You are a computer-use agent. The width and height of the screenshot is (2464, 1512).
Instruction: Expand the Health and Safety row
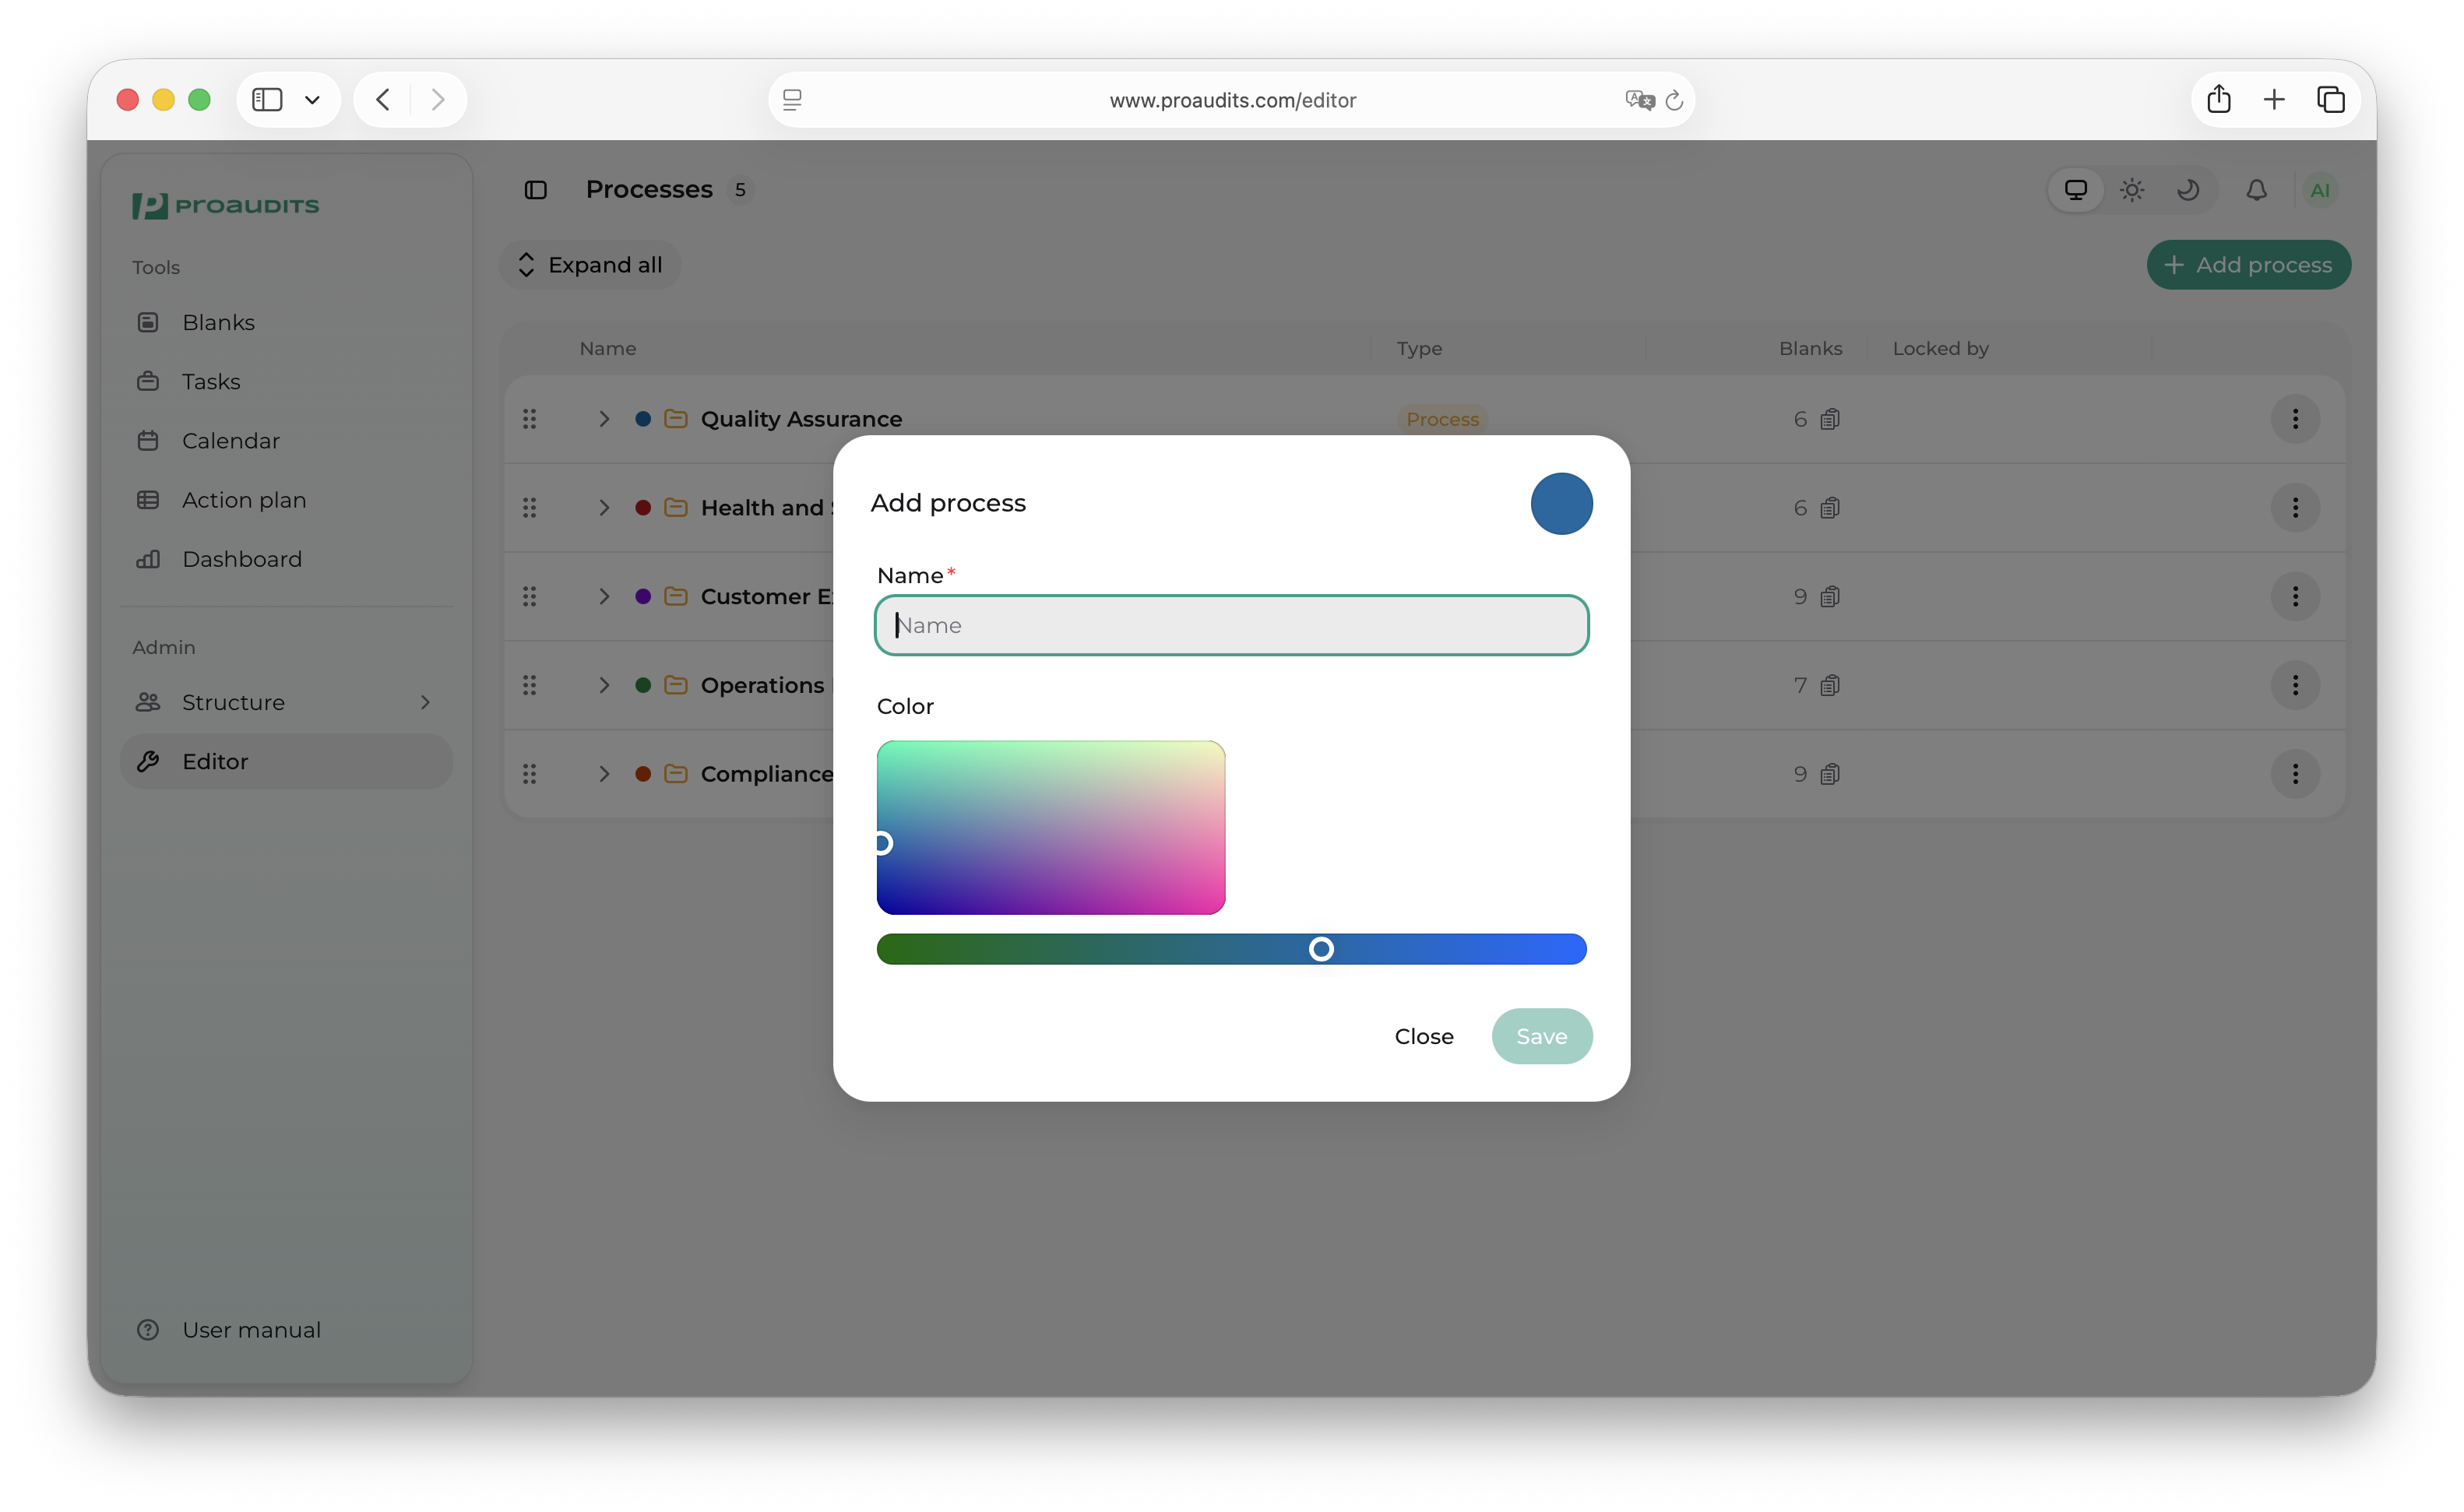[x=604, y=508]
